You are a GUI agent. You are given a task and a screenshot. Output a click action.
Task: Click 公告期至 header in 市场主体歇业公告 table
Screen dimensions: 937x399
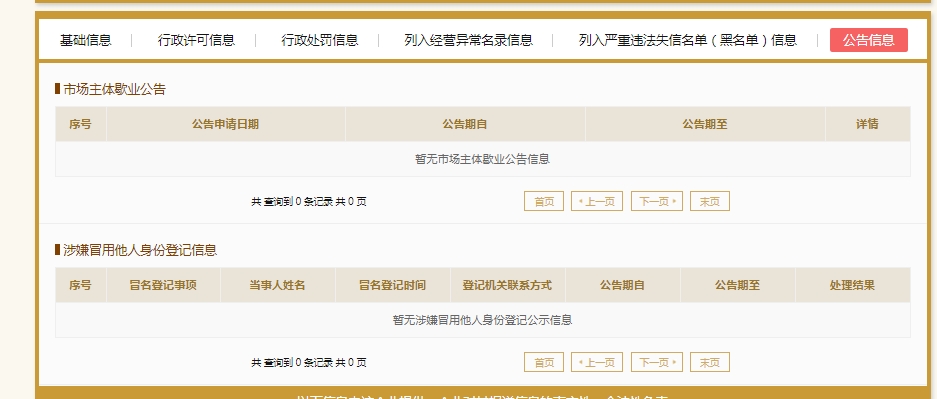pos(705,124)
